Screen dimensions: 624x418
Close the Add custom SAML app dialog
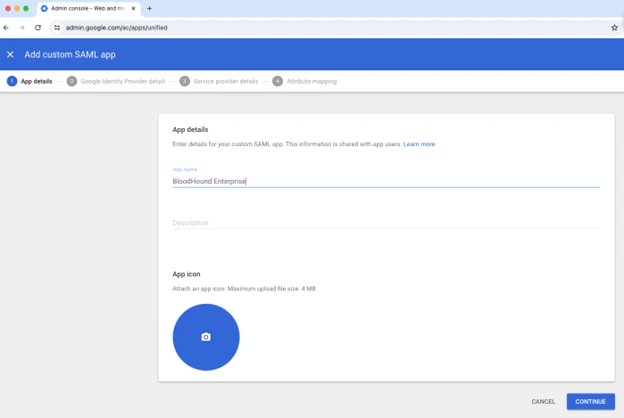point(10,55)
